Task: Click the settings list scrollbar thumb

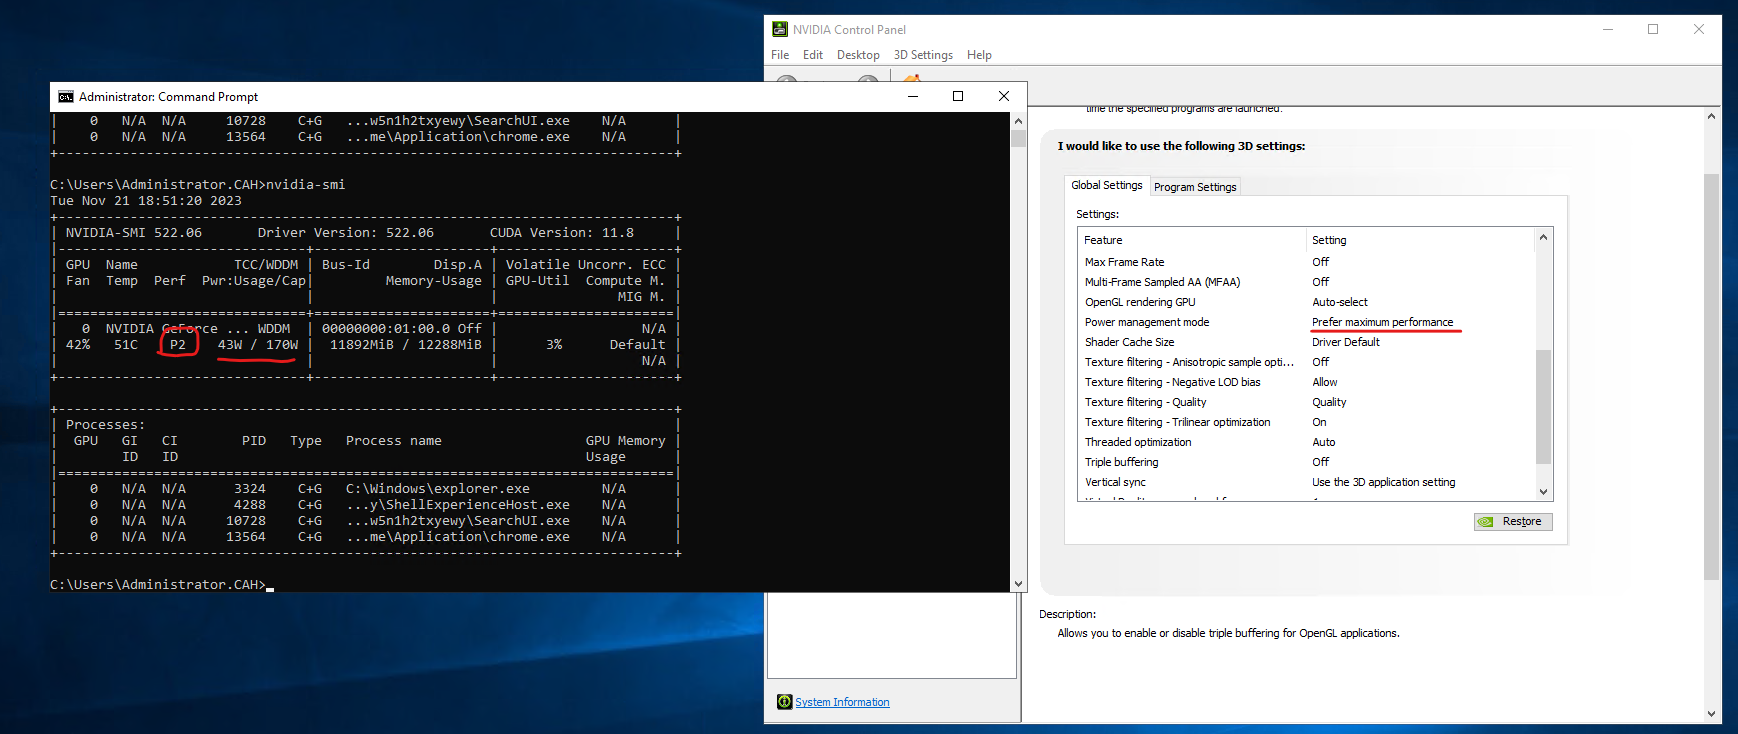Action: coord(1543,406)
